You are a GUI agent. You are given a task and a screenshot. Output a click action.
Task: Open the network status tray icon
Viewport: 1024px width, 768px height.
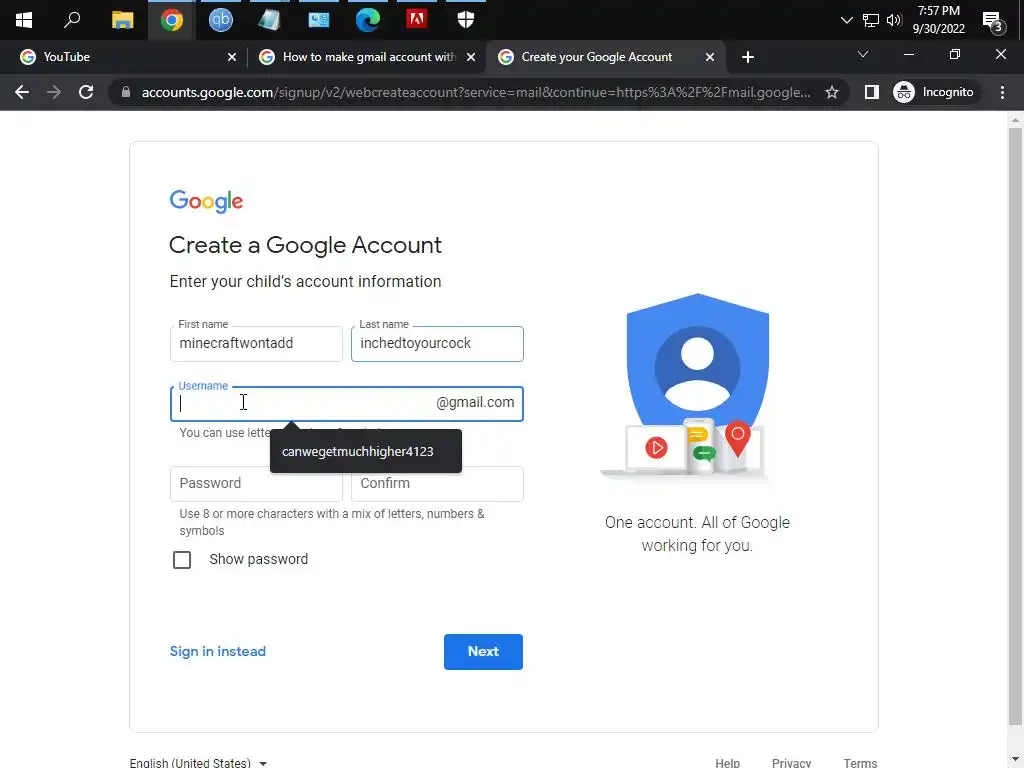click(x=871, y=20)
